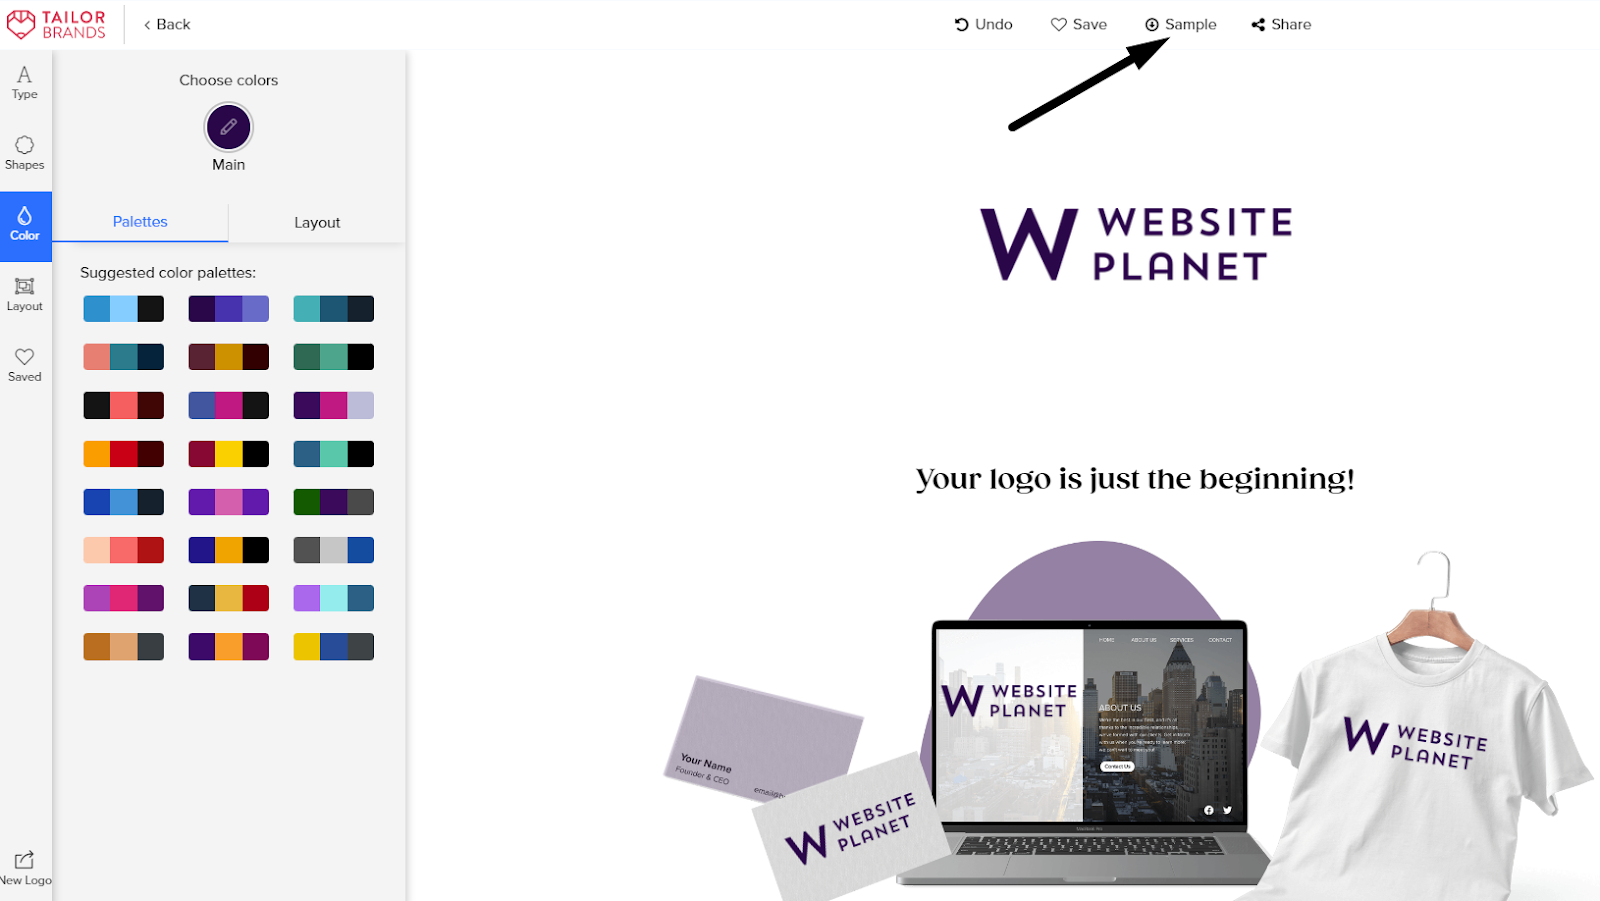The height and width of the screenshot is (901, 1600).
Task: Click the New Logo icon
Action: click(25, 868)
